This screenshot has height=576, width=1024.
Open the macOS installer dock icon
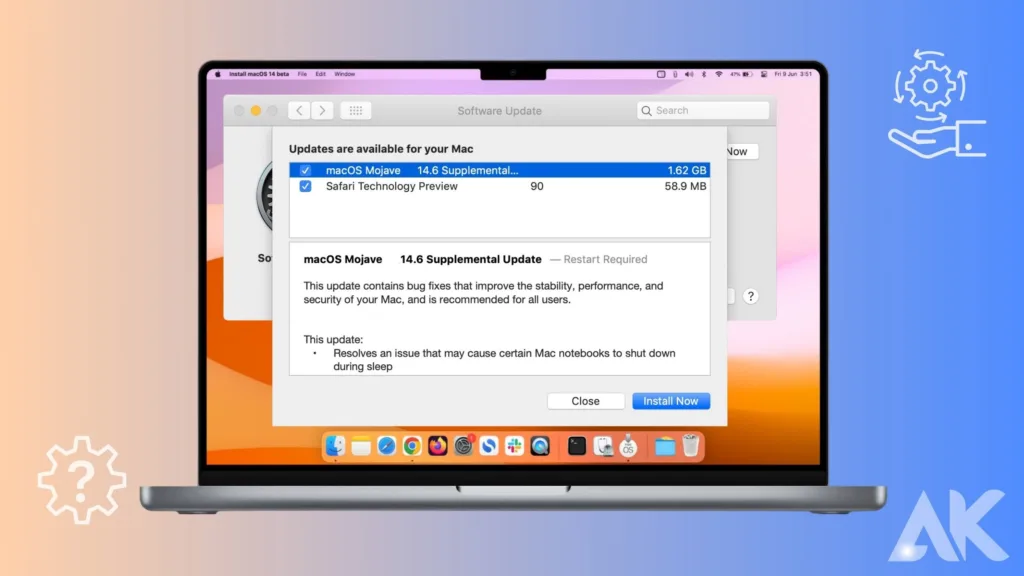coord(628,446)
